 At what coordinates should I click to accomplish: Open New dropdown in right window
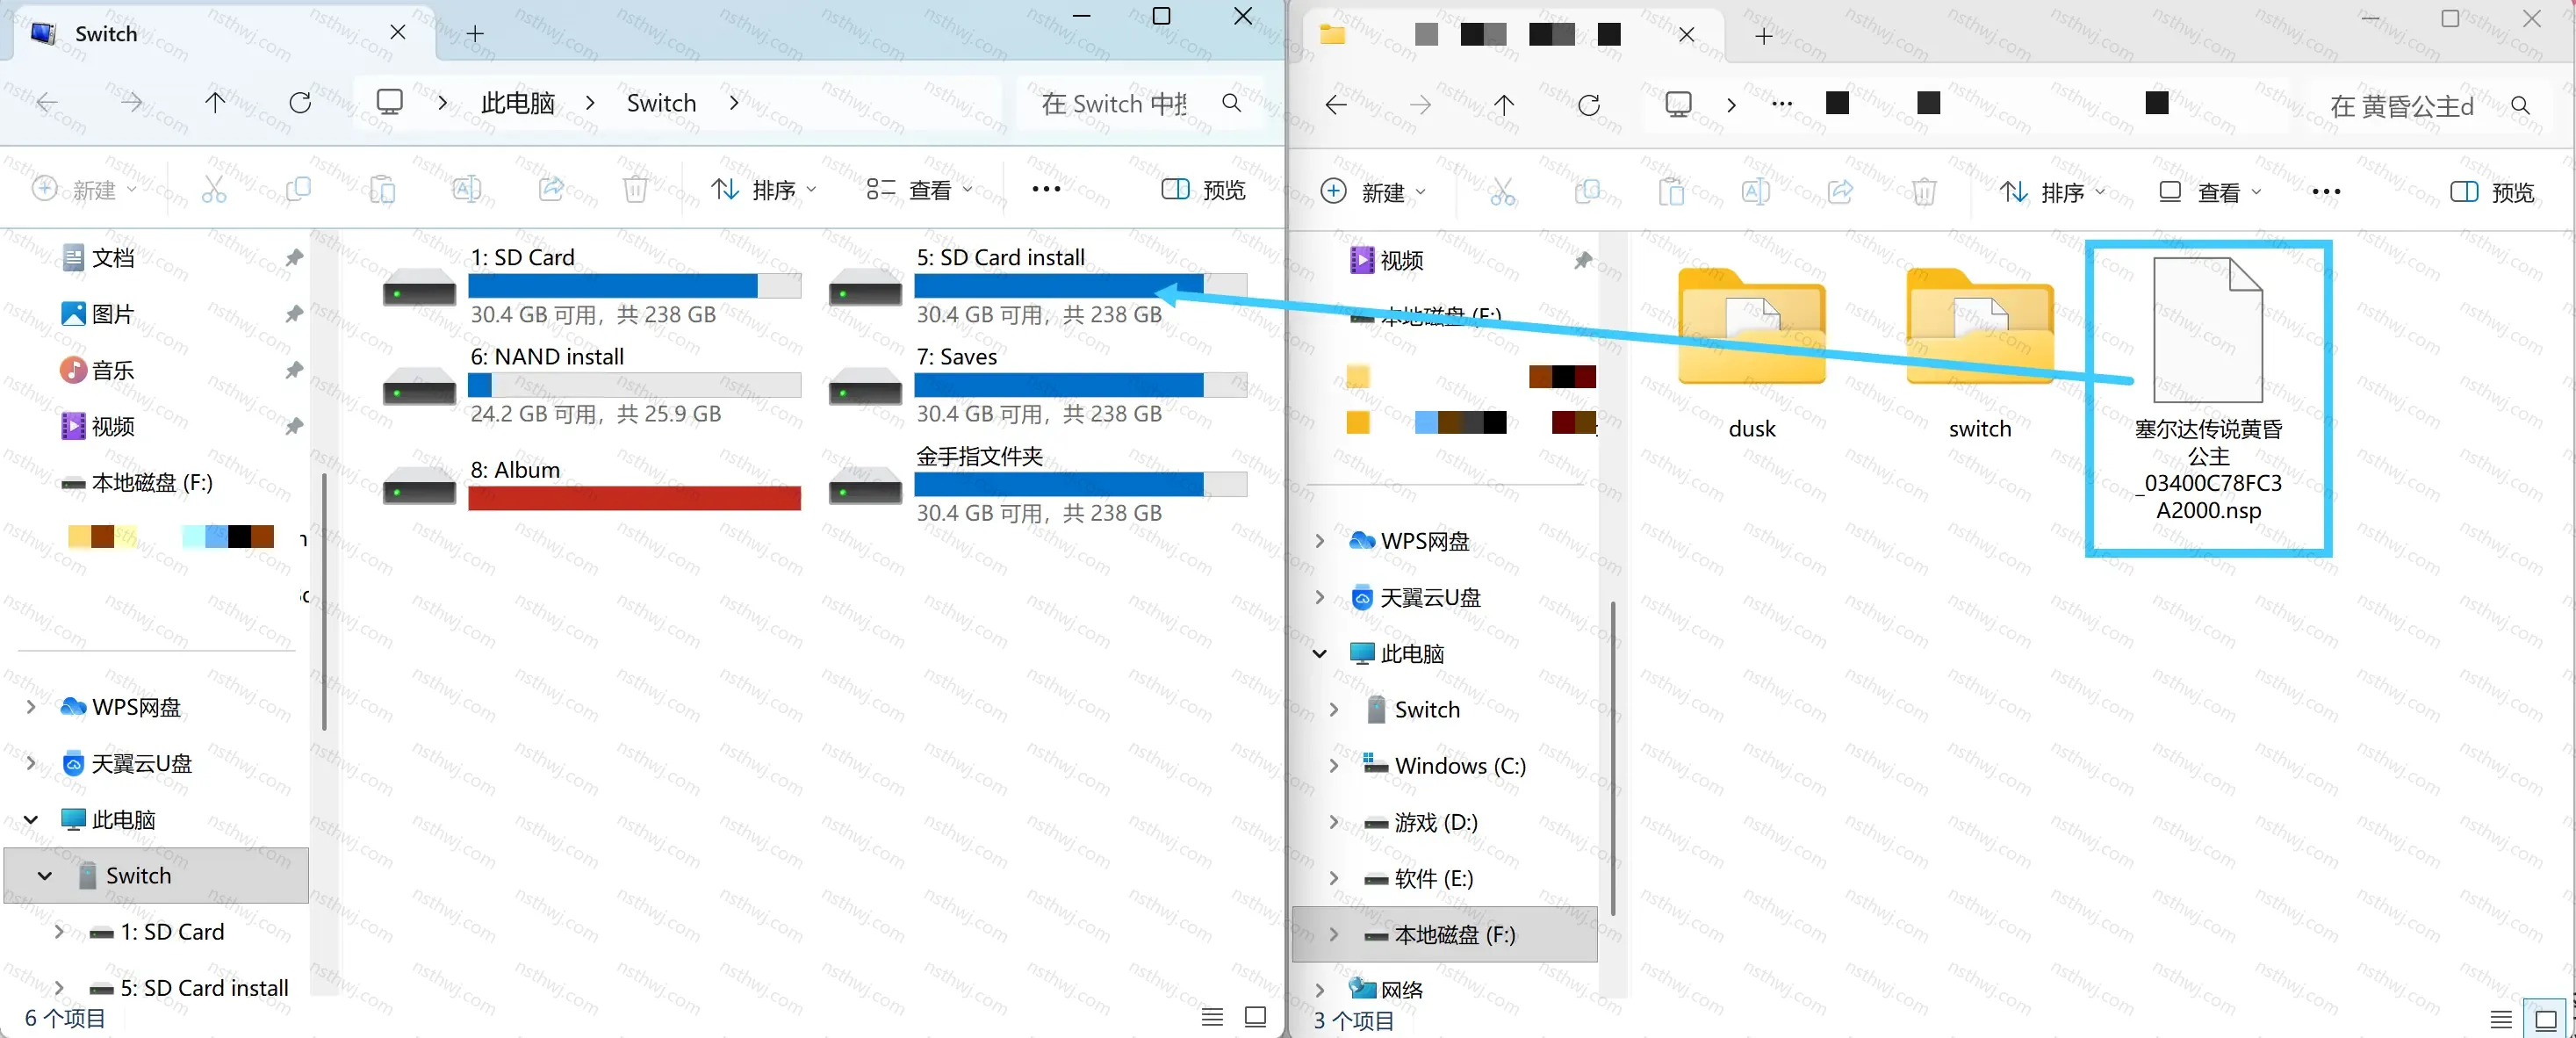tap(1373, 192)
